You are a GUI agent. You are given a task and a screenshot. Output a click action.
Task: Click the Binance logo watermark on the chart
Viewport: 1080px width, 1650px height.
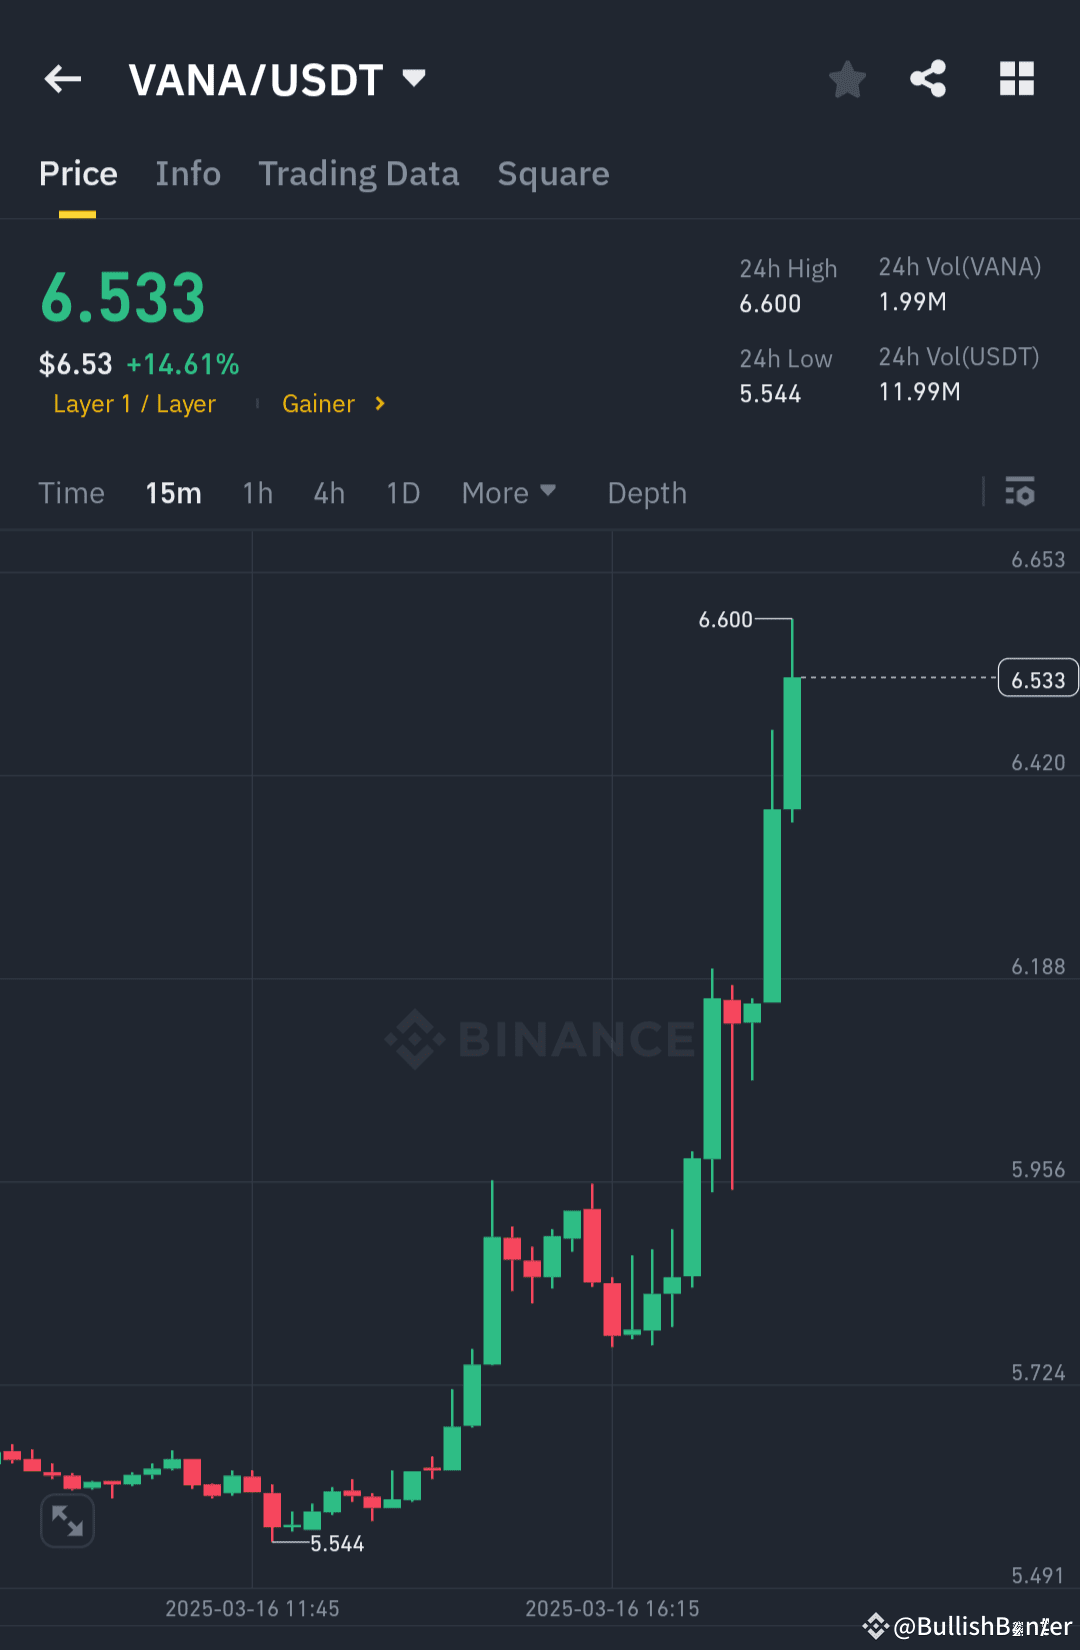(x=540, y=1040)
